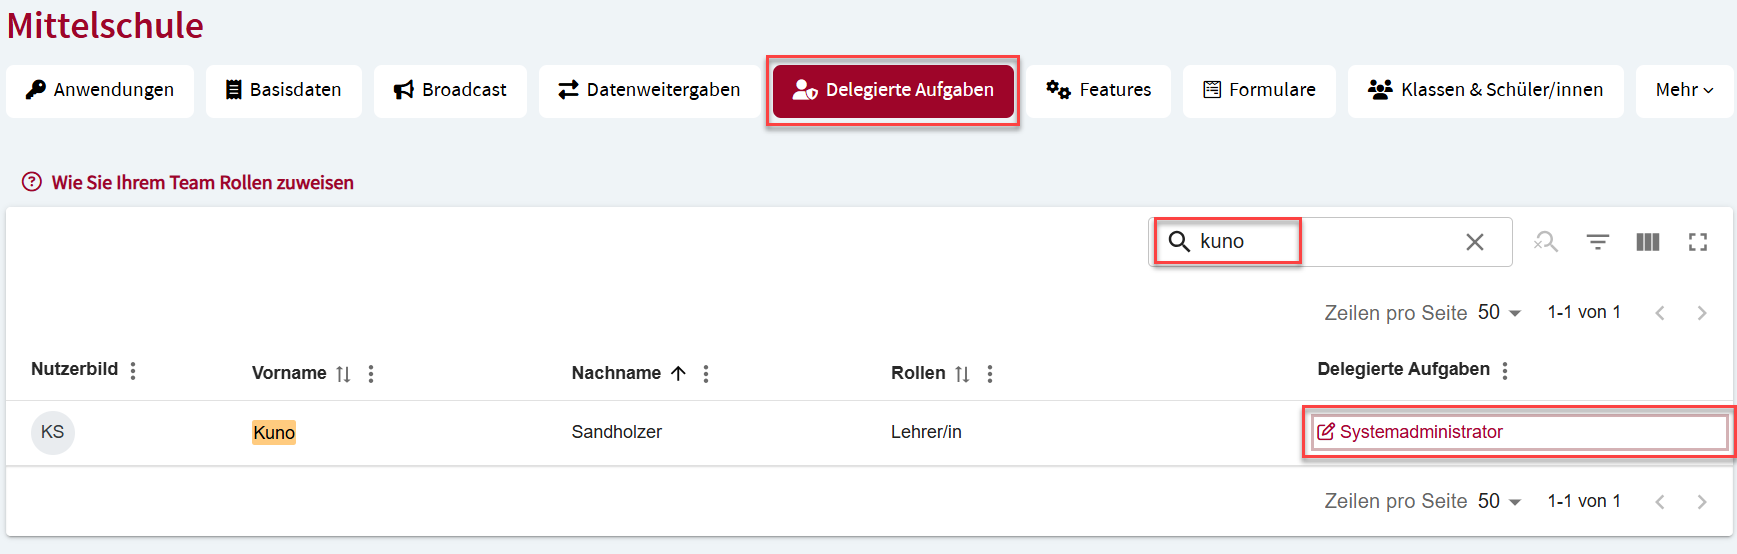Toggle Nachname sort direction arrow
1737x554 pixels.
point(678,374)
